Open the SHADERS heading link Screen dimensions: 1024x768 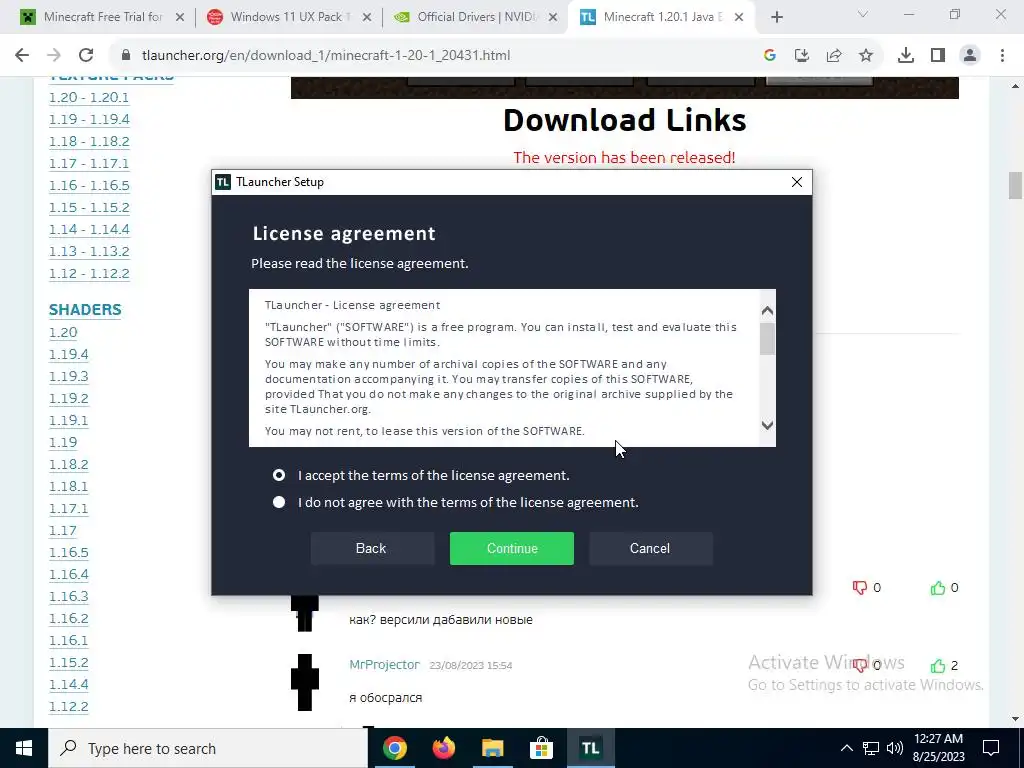click(x=85, y=310)
